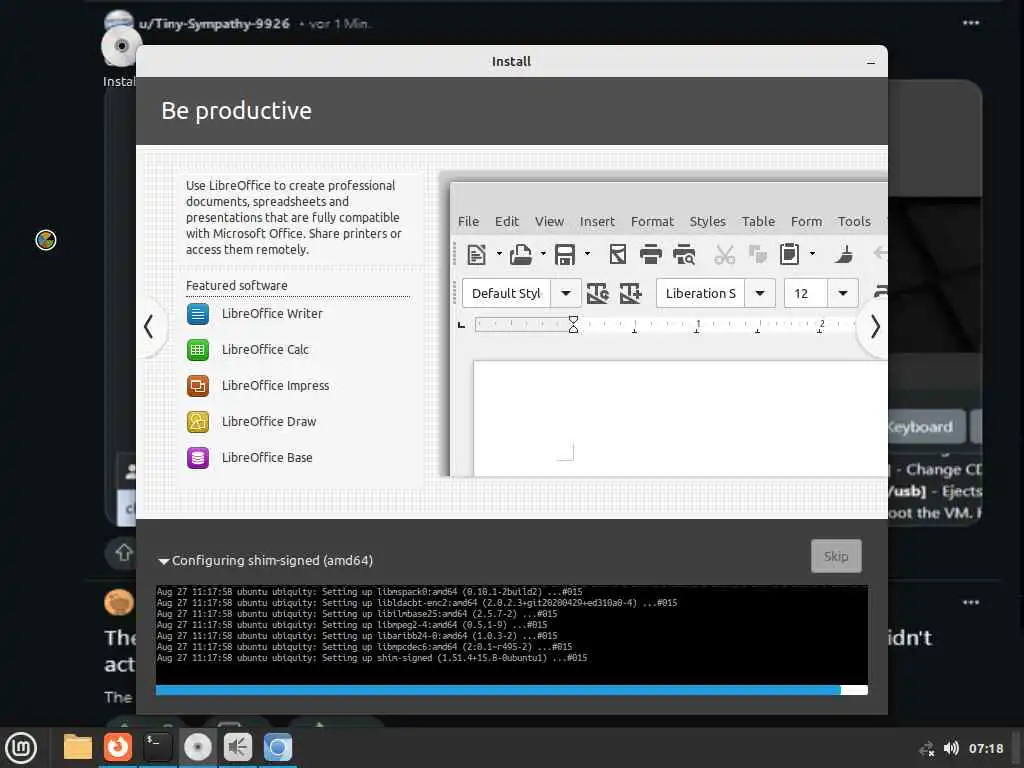1024x768 pixels.
Task: Click the Clone Formatting brush icon
Action: (844, 254)
